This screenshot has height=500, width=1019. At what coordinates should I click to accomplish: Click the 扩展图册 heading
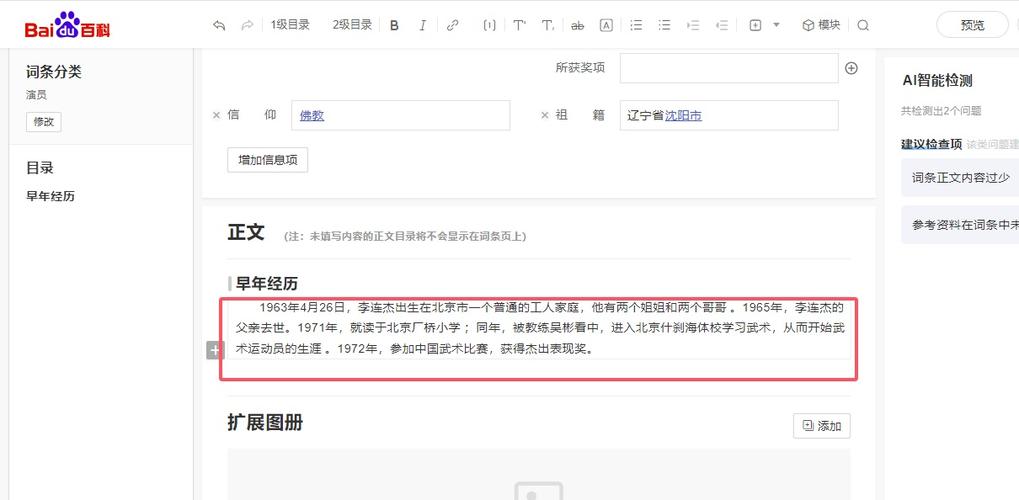(265, 423)
